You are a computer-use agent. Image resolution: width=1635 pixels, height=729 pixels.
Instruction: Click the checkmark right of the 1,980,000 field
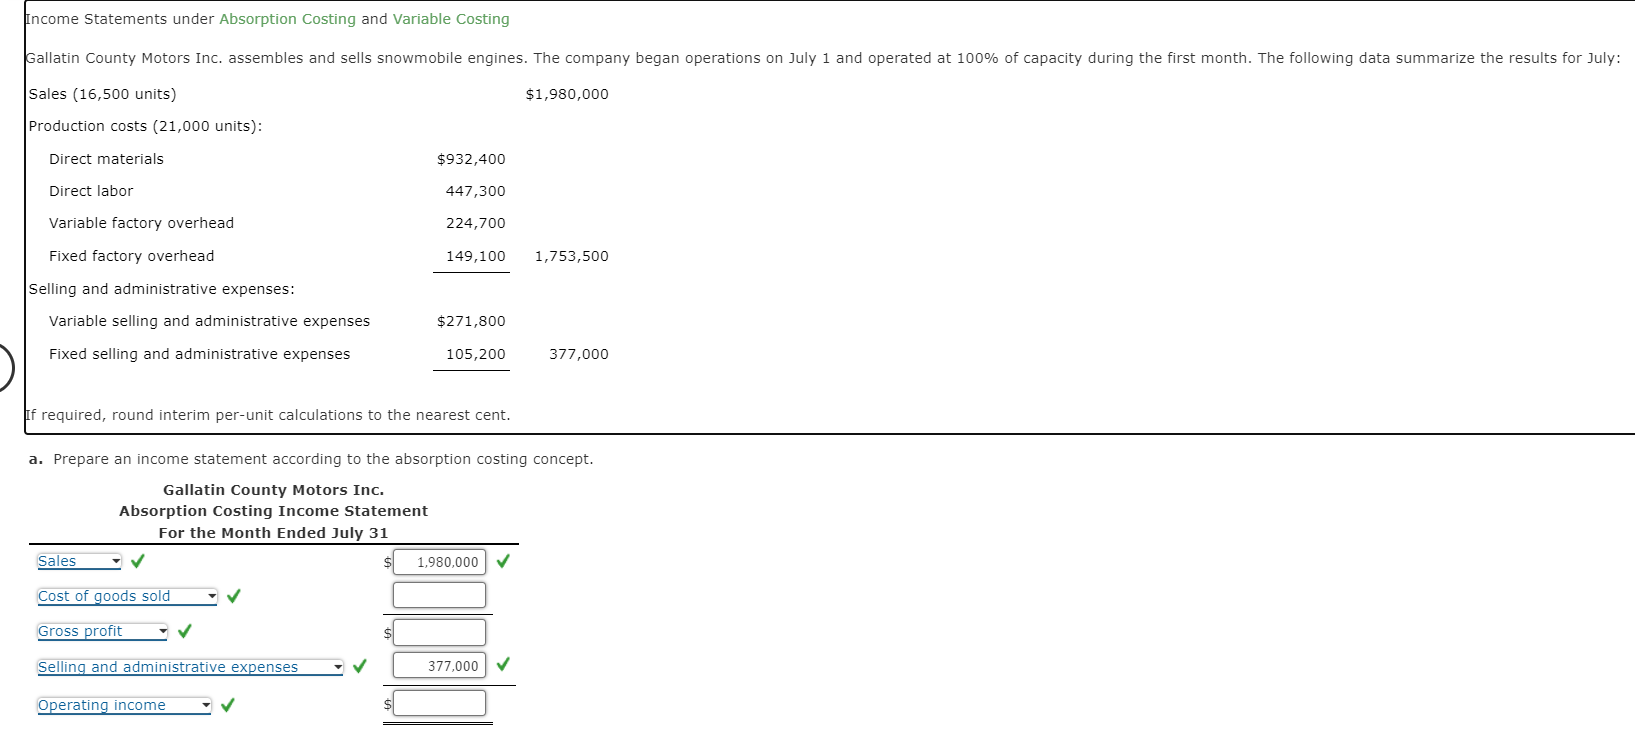(x=503, y=561)
